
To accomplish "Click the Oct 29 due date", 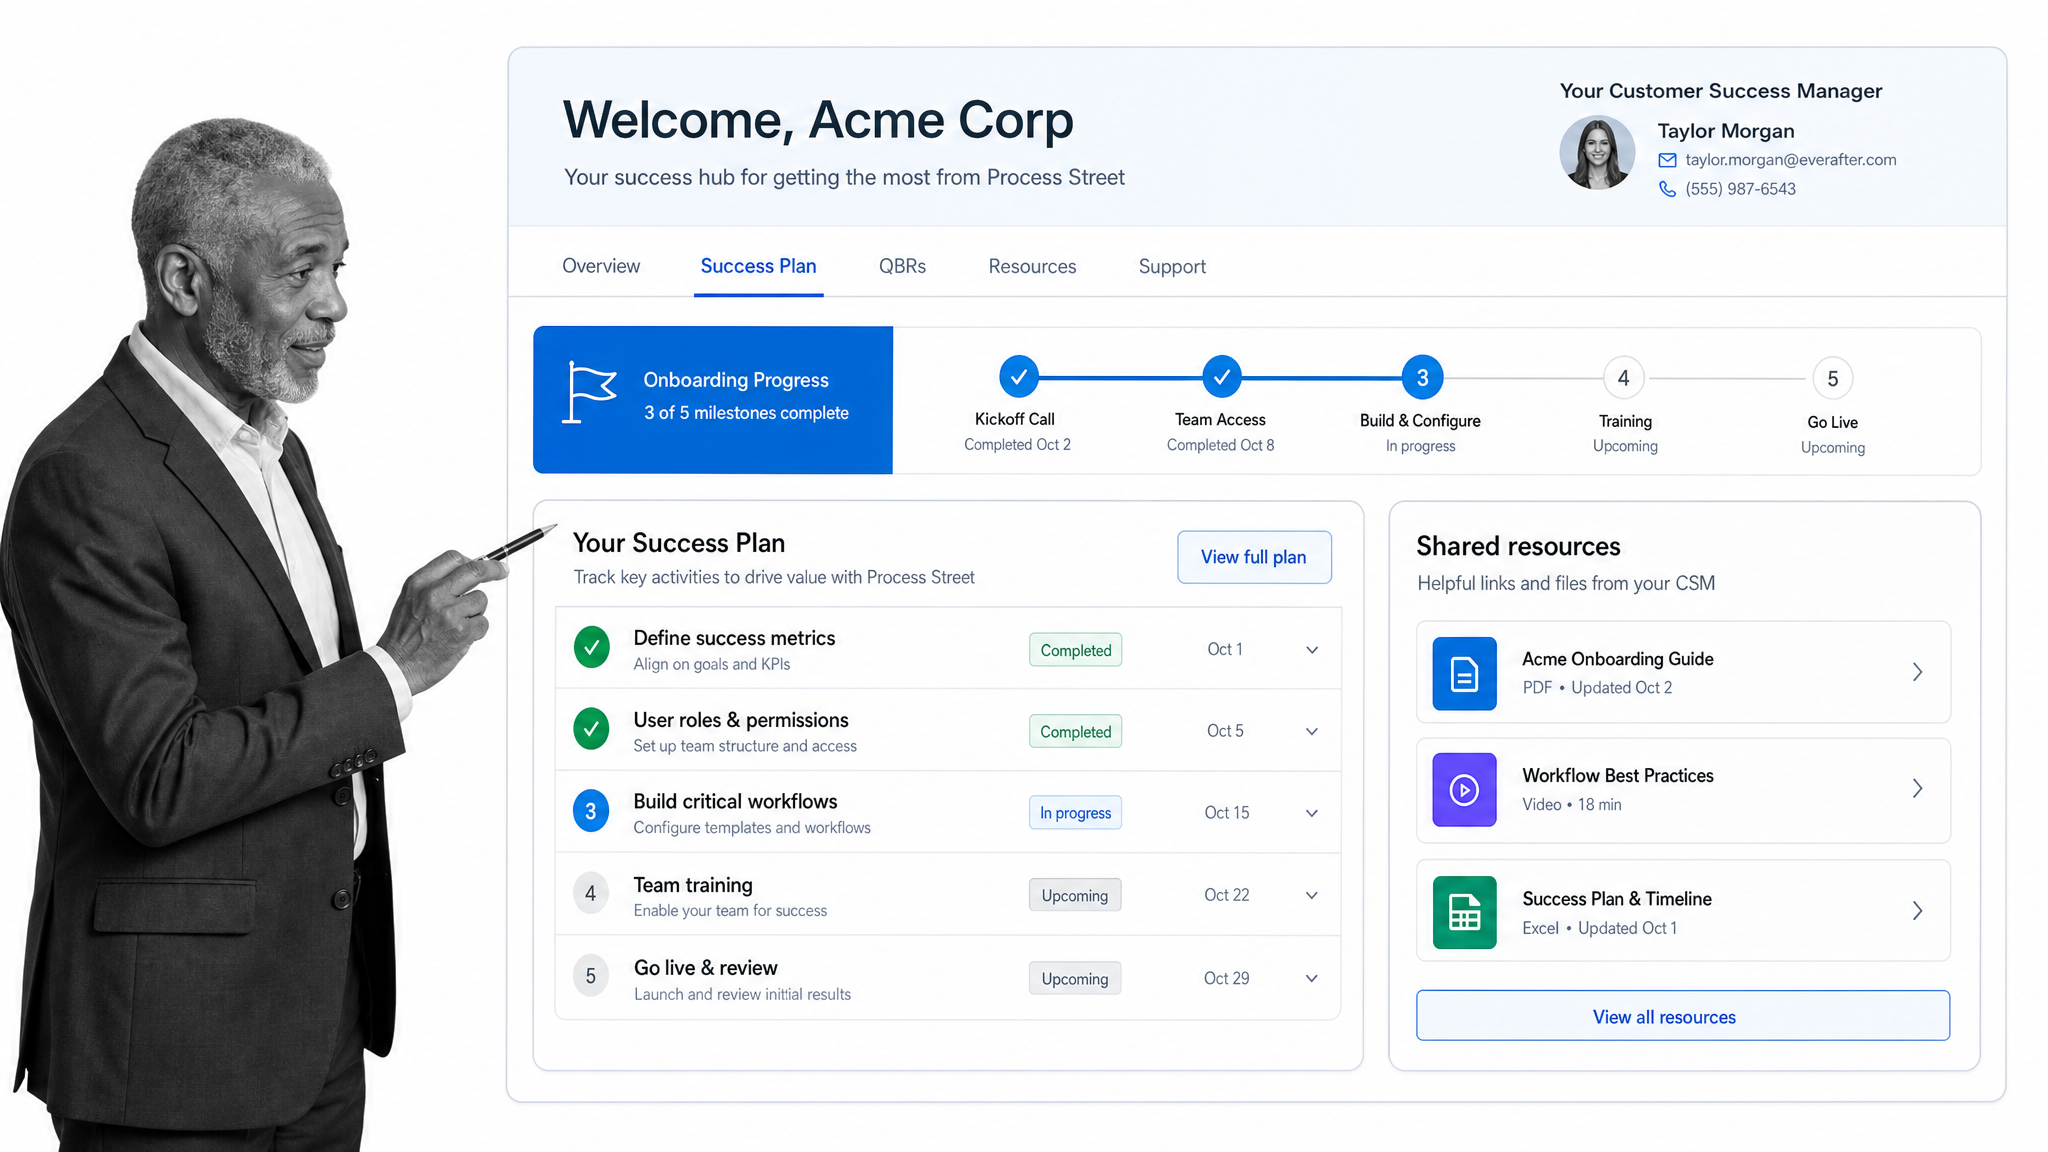I will pyautogui.click(x=1227, y=978).
